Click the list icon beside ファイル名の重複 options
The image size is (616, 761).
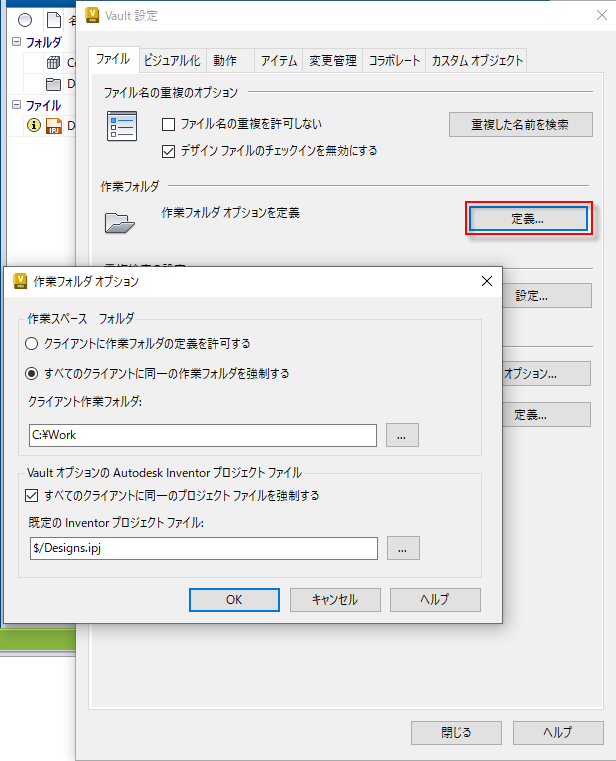[x=122, y=126]
